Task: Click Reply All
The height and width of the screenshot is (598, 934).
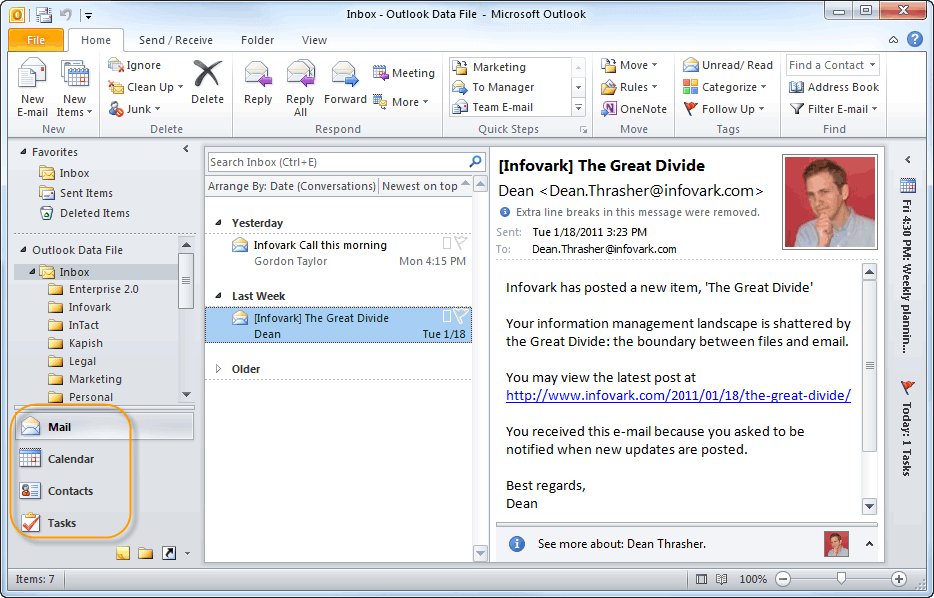Action: coord(300,88)
